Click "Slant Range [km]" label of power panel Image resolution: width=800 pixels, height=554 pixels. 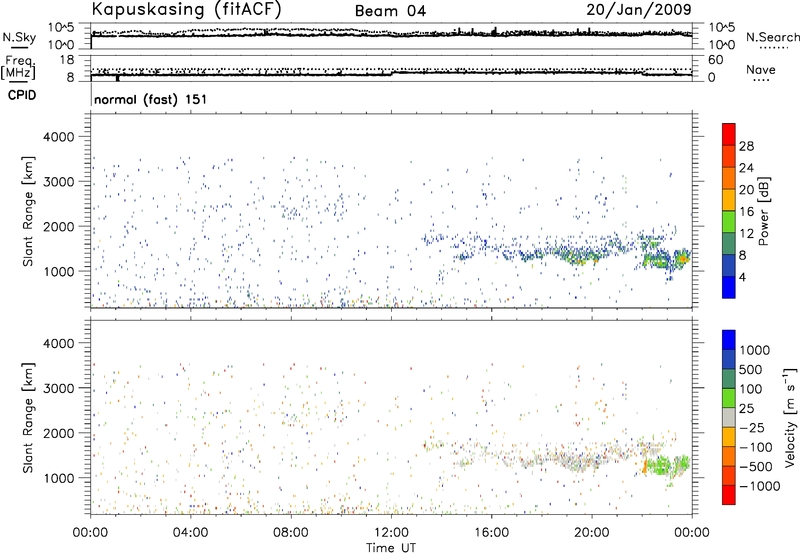coord(28,211)
